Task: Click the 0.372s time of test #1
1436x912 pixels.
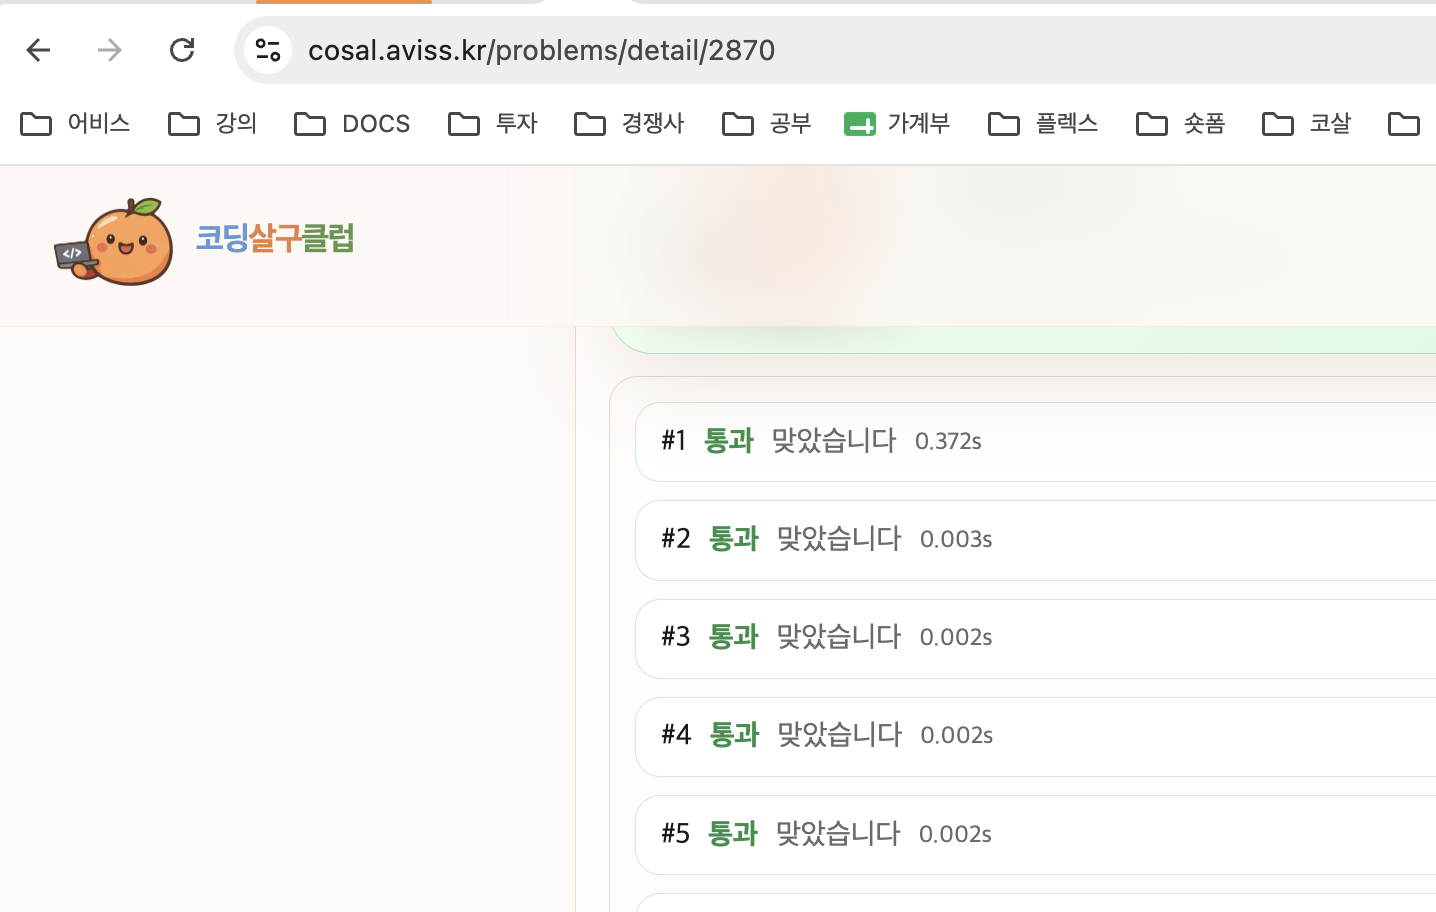Action: pos(948,441)
